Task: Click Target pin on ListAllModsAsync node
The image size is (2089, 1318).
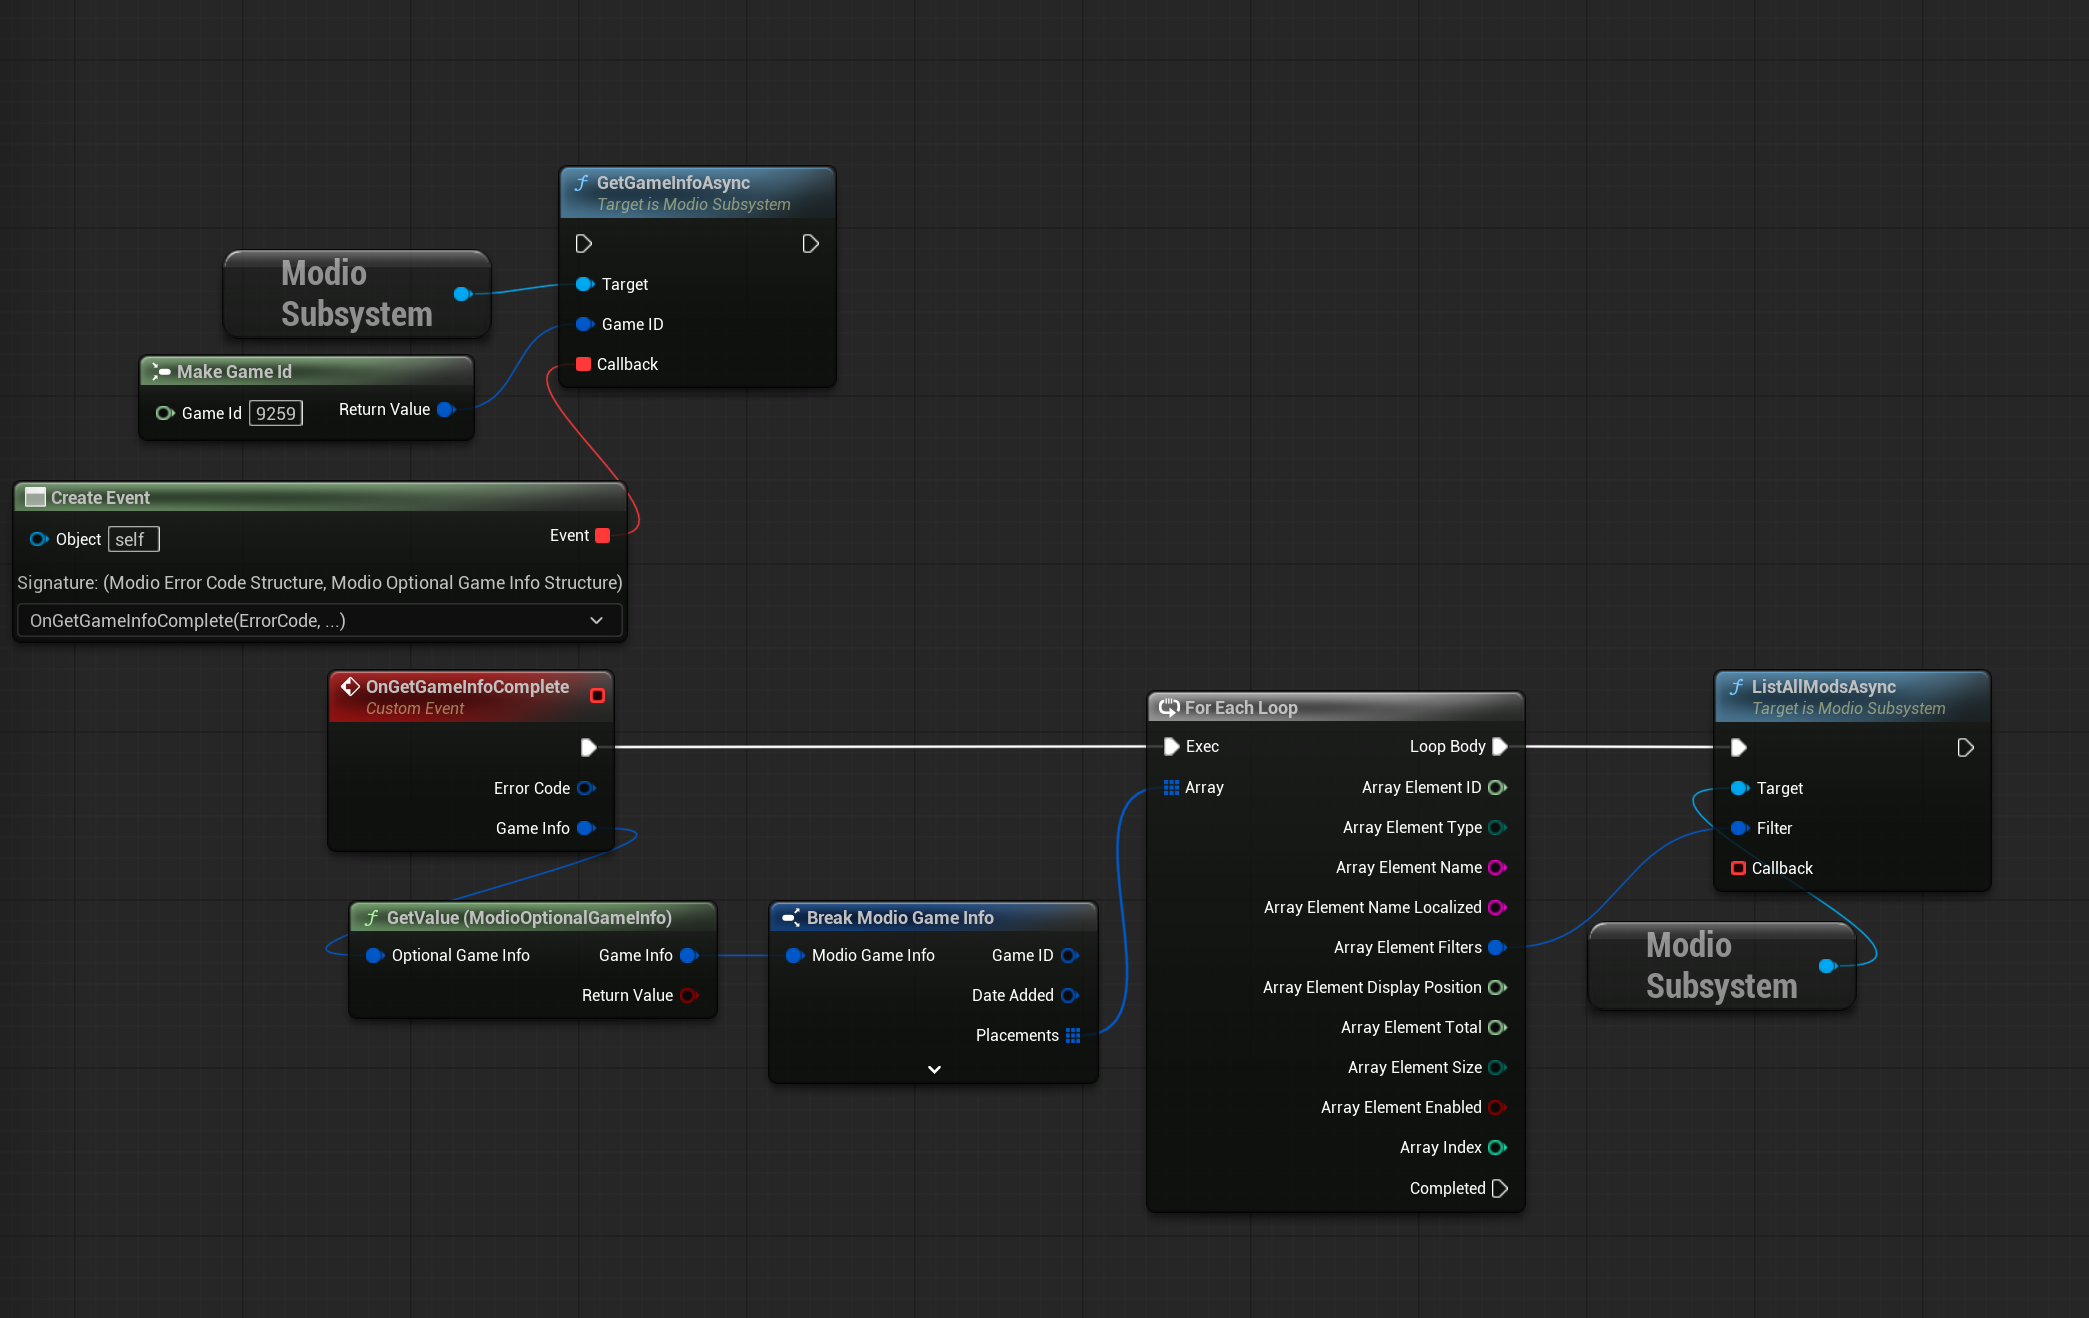Action: pos(1740,788)
